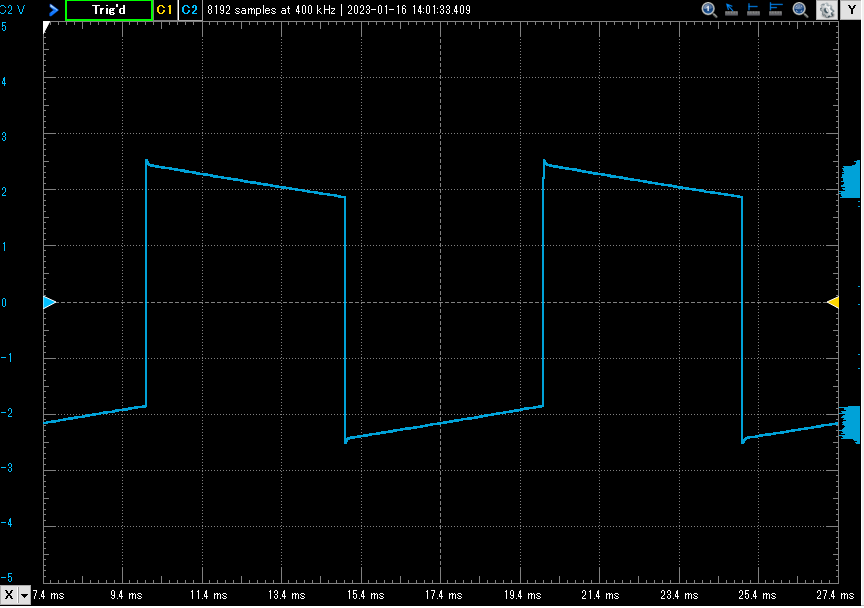The height and width of the screenshot is (608, 864).
Task: Open the dropdown arrow beside X button
Action: tap(24, 595)
